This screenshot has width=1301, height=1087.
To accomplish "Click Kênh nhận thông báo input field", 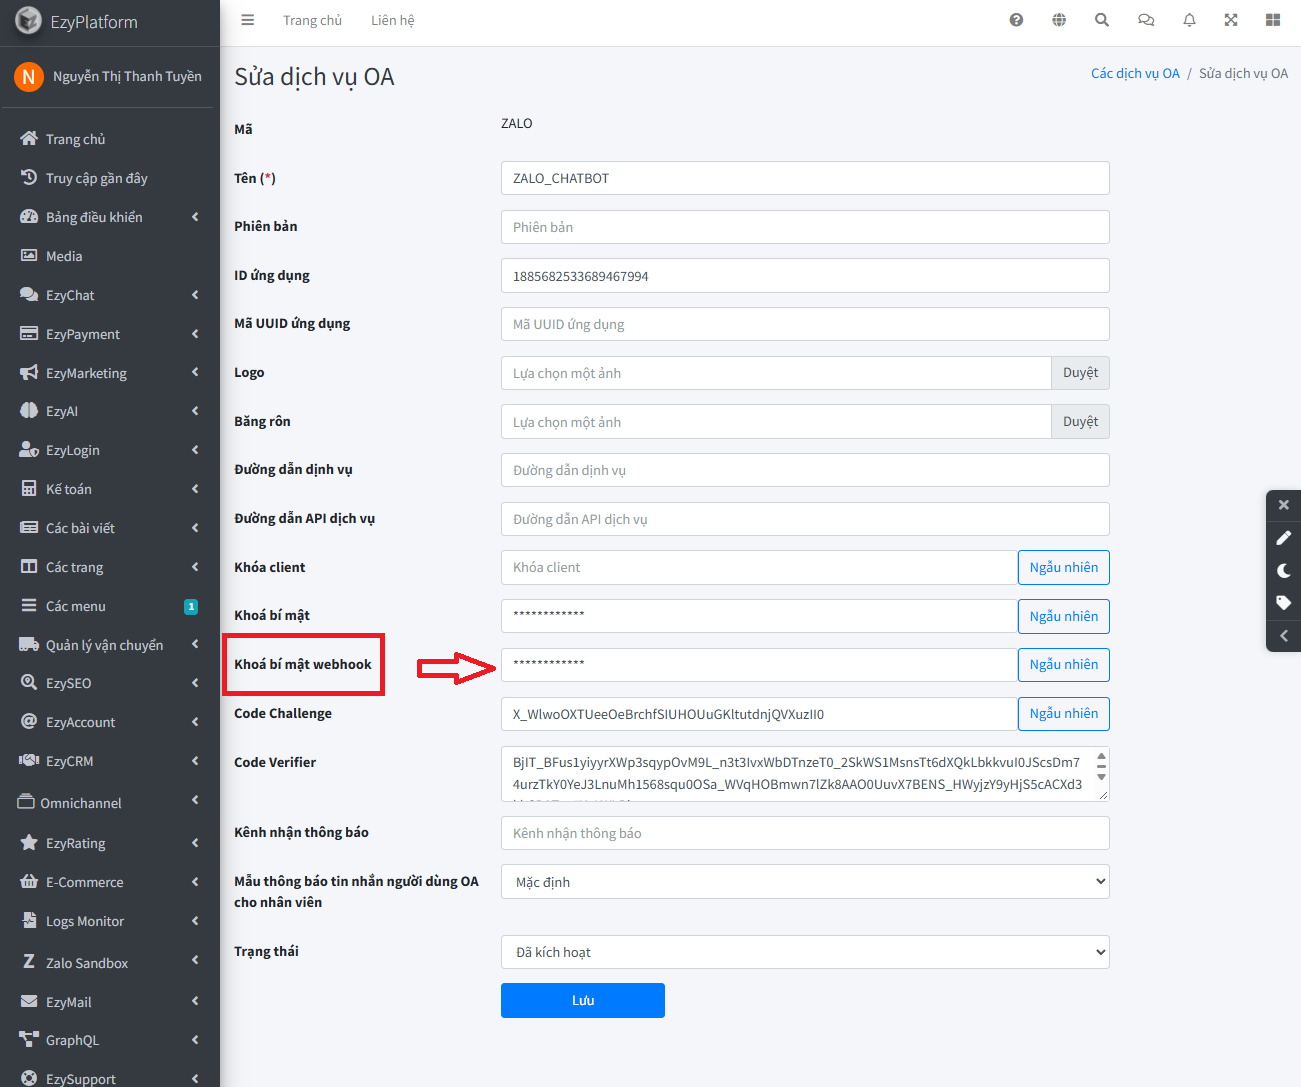I will 805,833.
